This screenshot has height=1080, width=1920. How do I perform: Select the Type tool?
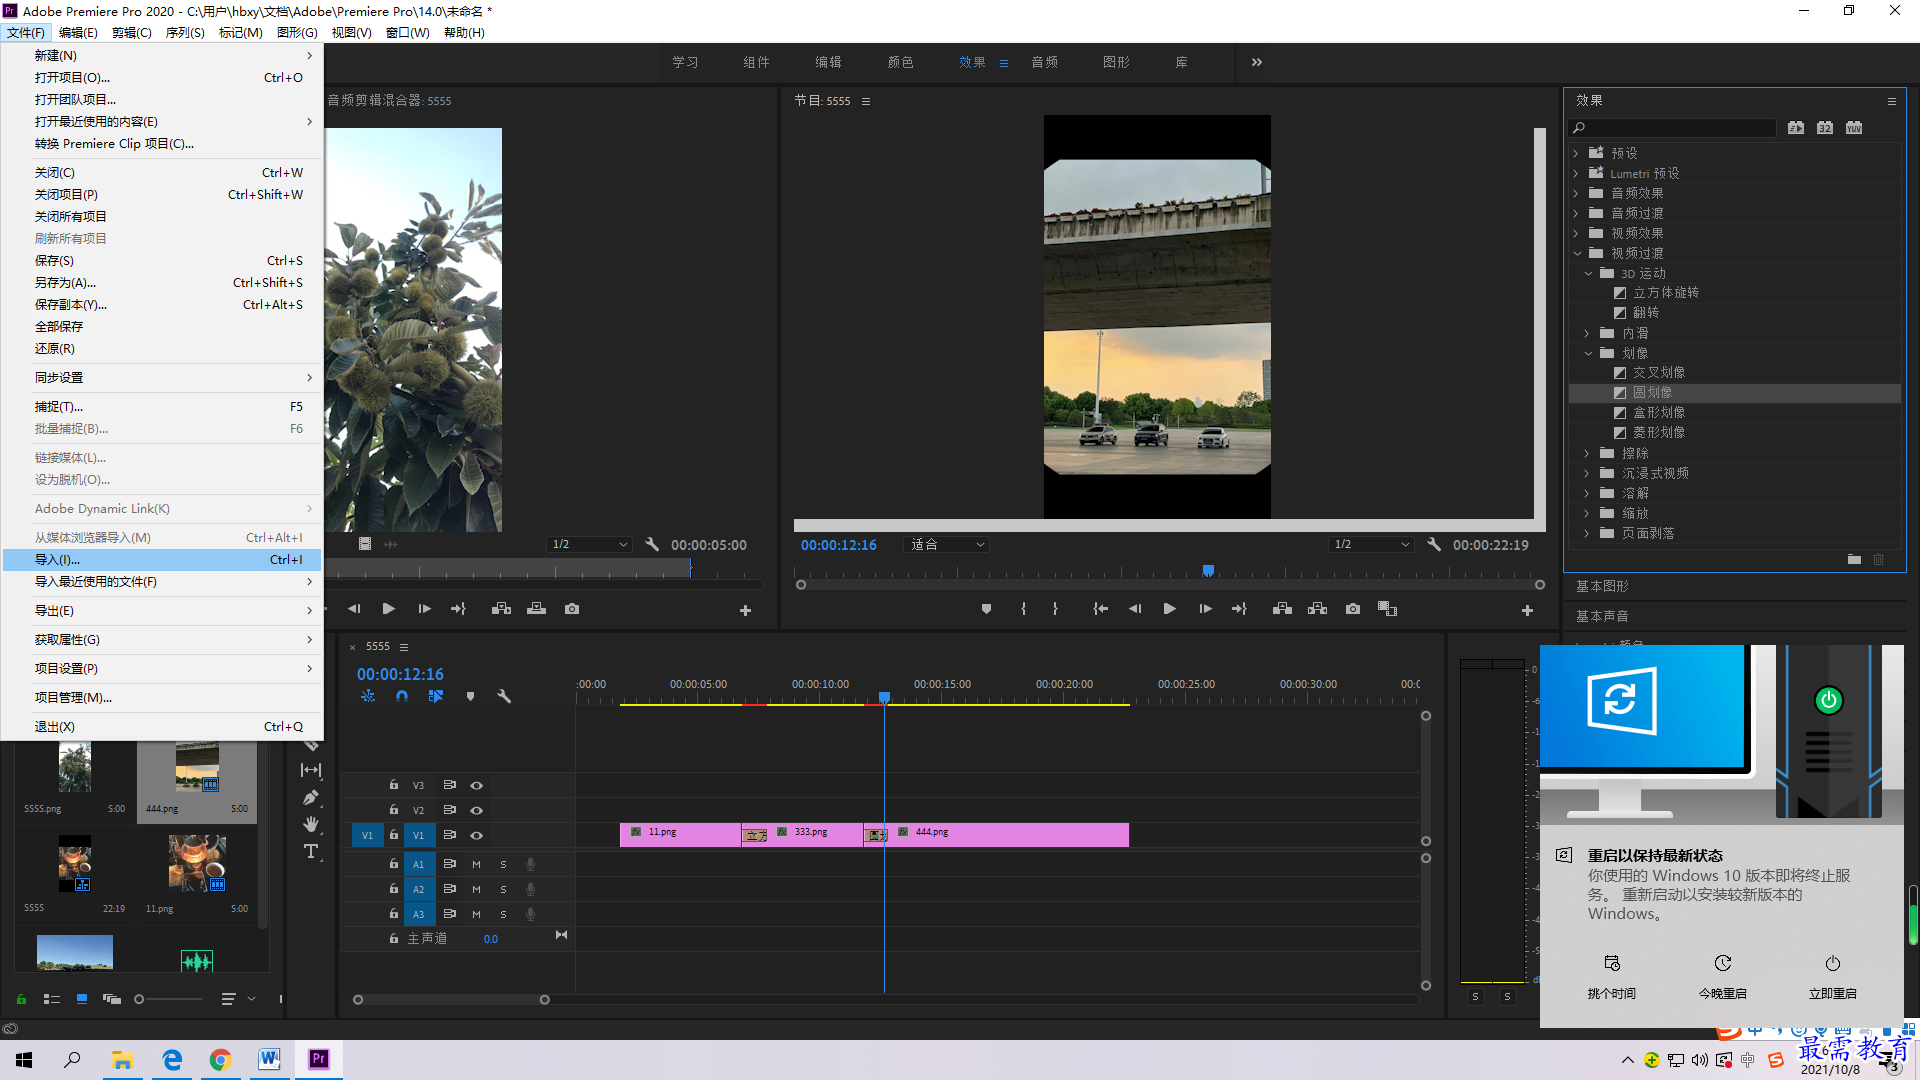click(311, 851)
